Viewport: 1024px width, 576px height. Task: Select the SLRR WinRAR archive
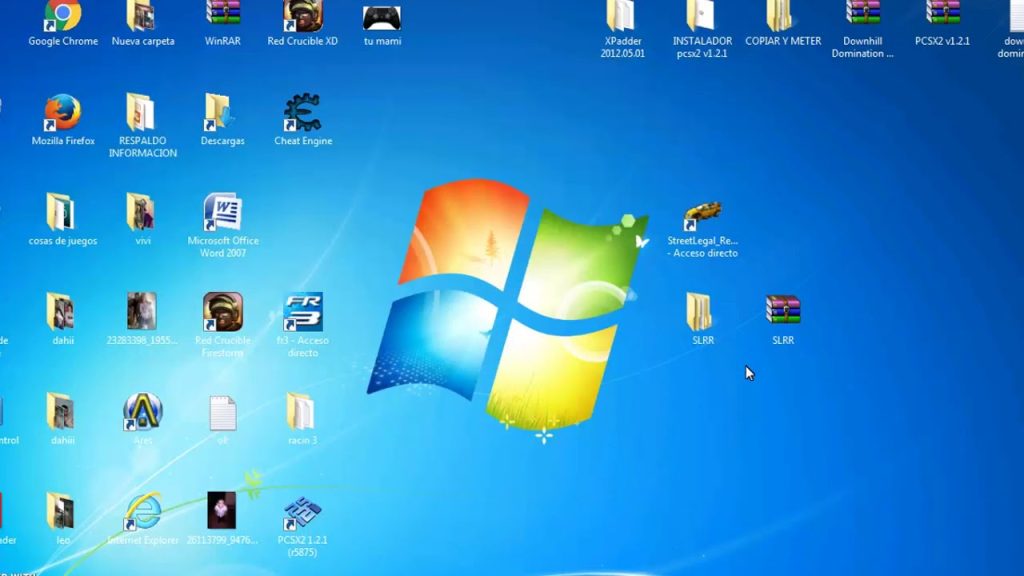point(783,311)
